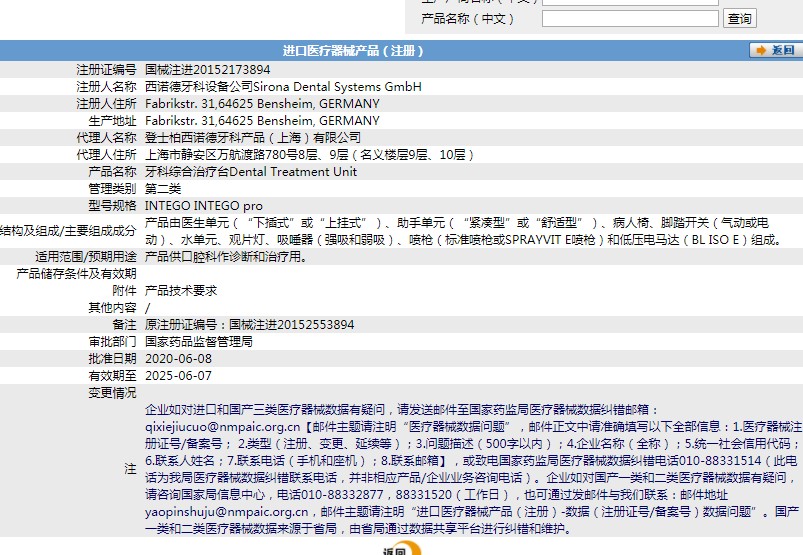Click model spec INTEGO INTEGO pro
The width and height of the screenshot is (803, 555).
[x=204, y=206]
